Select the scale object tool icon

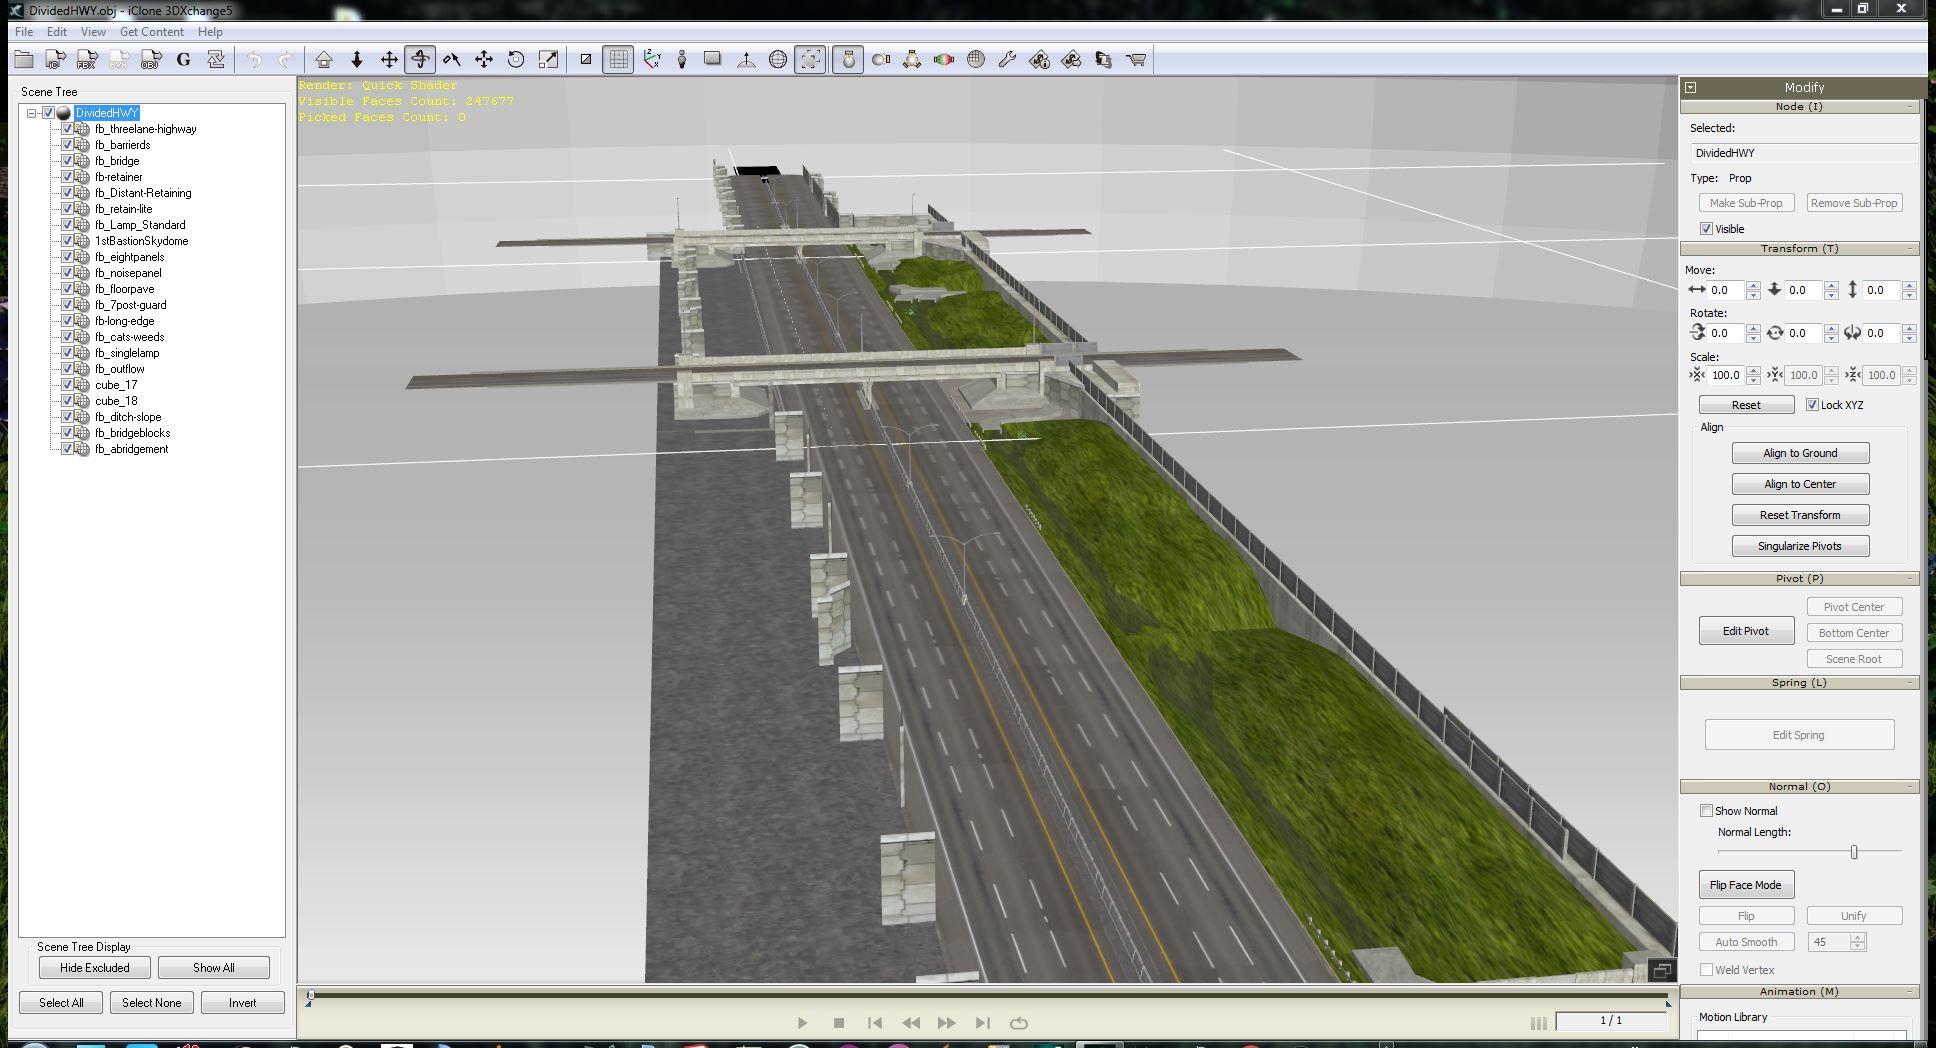pos(548,60)
